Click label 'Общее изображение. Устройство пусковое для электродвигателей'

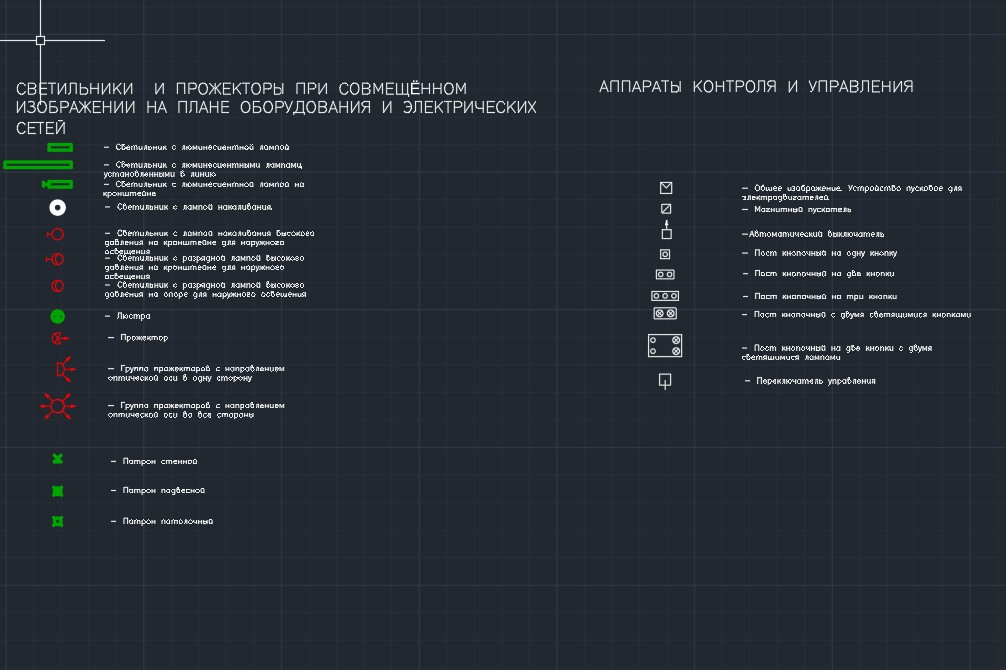pyautogui.click(x=852, y=193)
